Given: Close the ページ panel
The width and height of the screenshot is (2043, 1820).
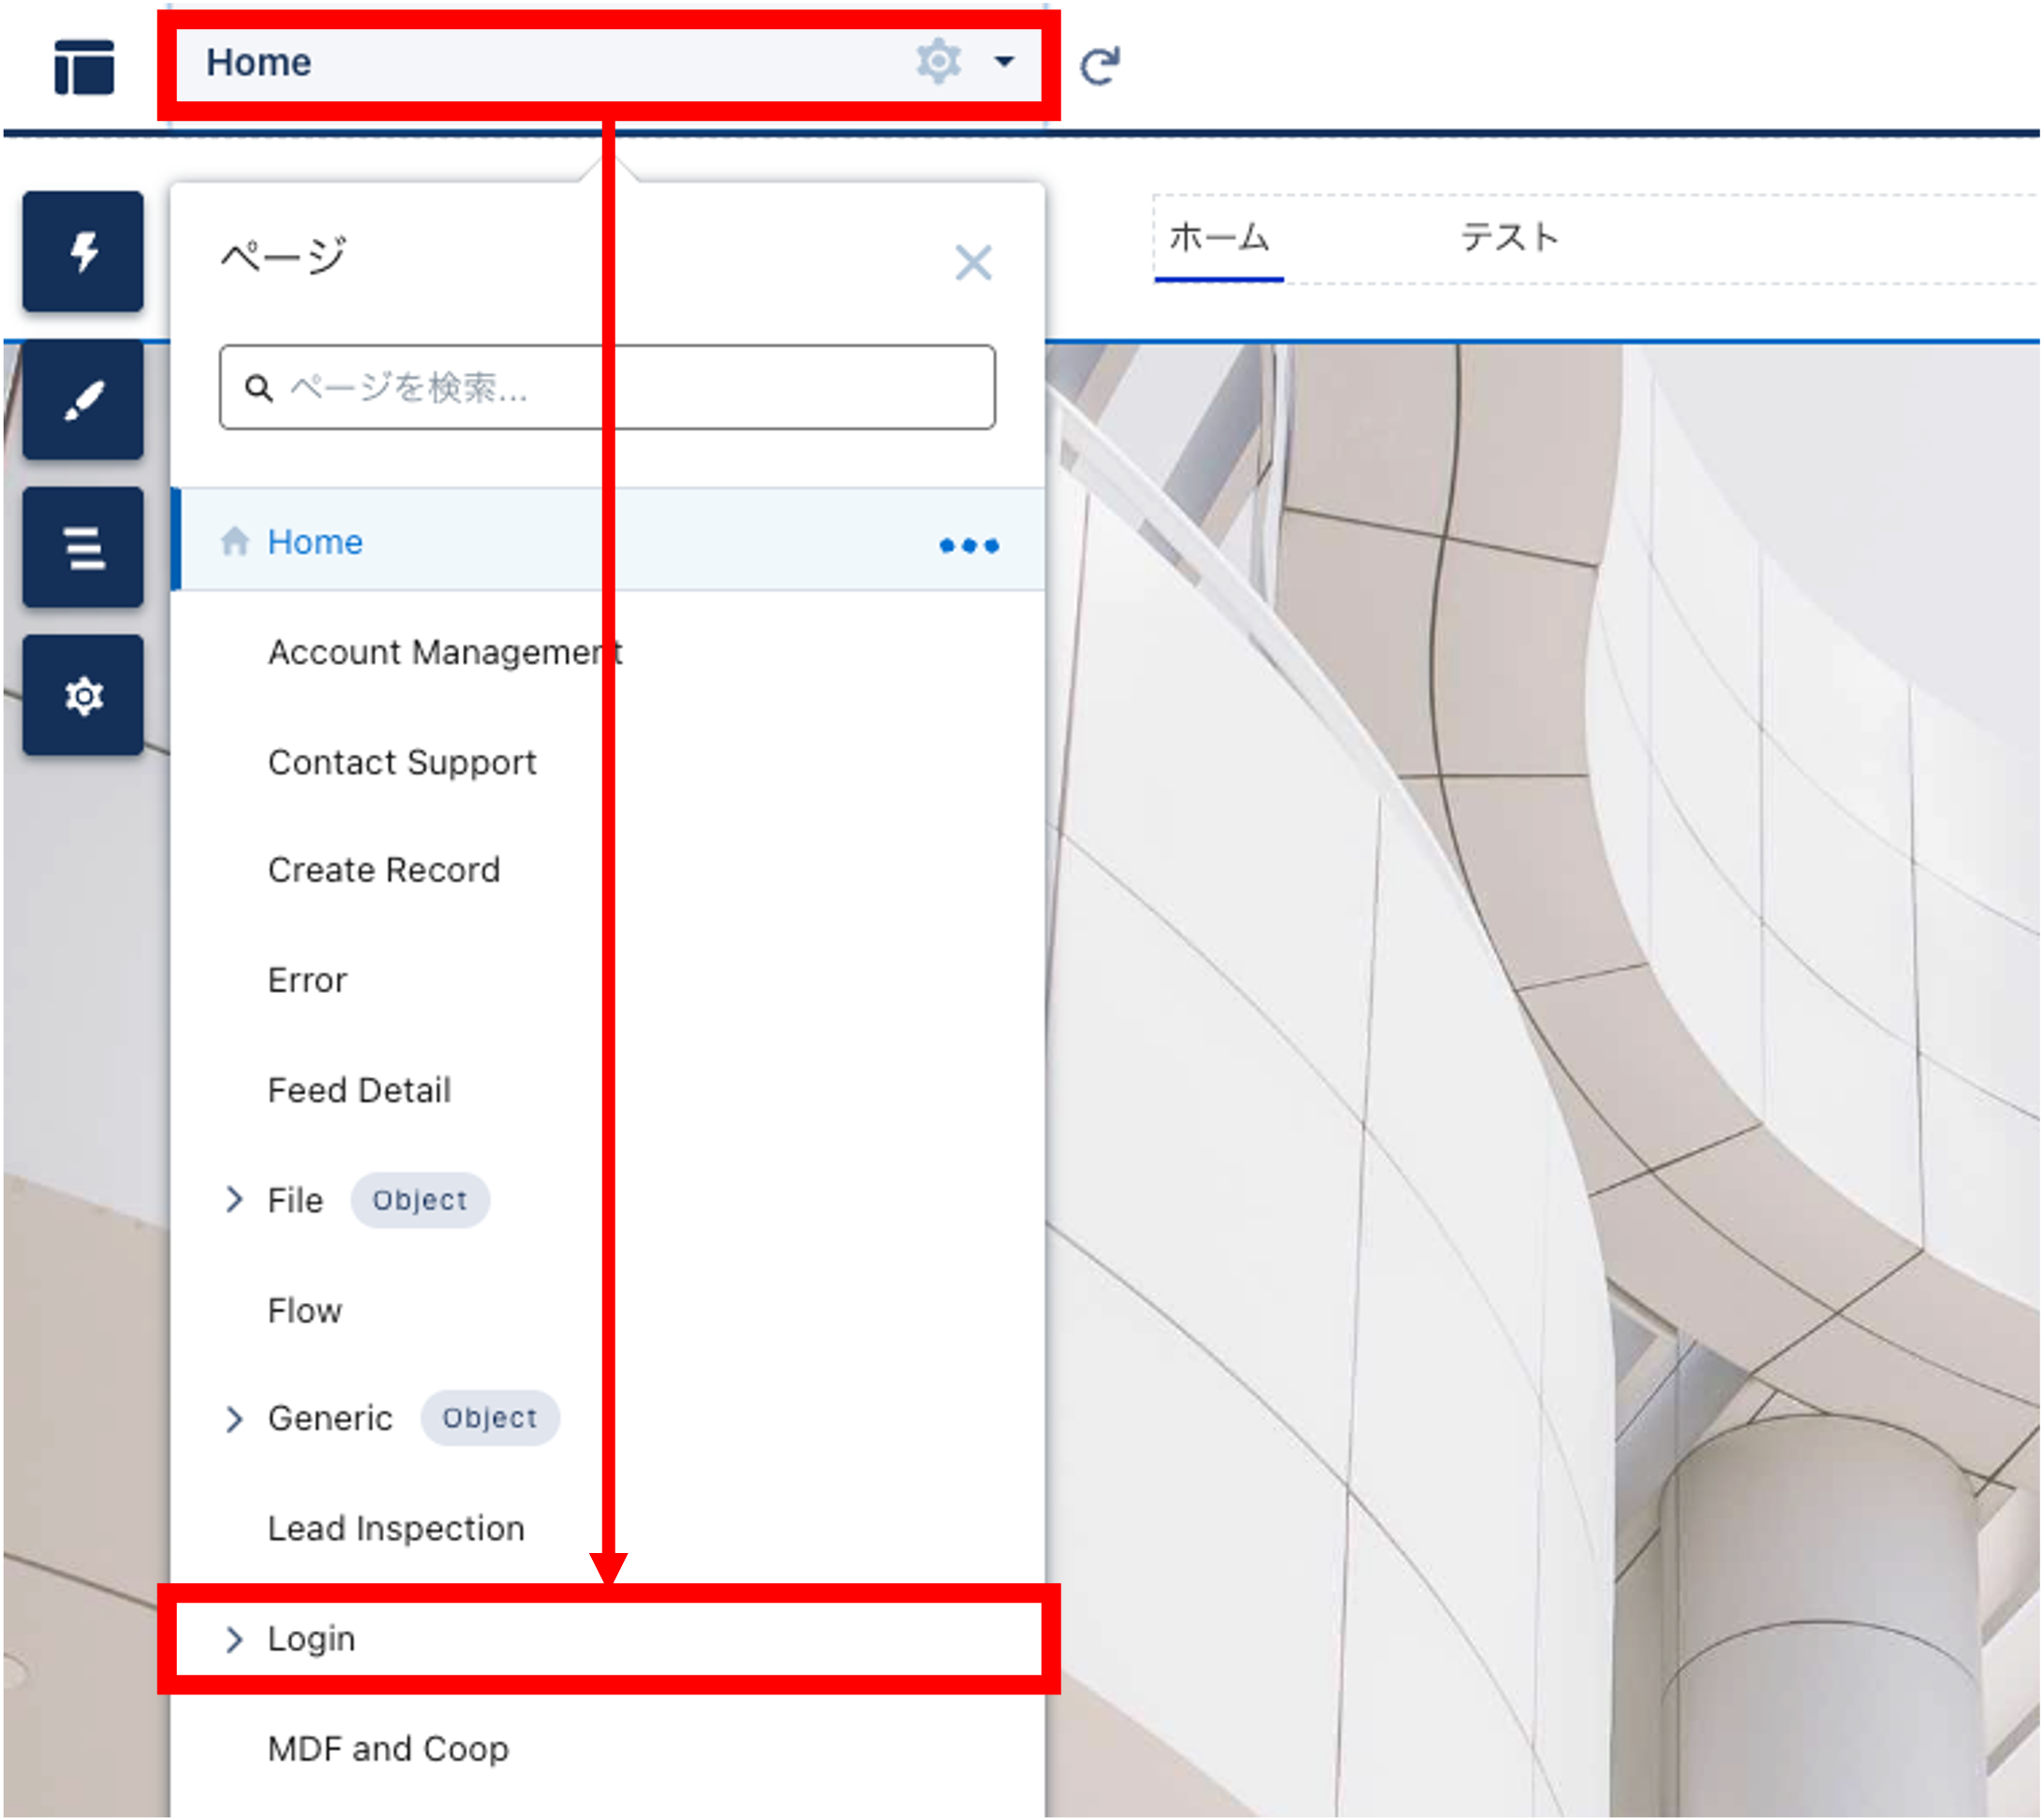Looking at the screenshot, I should point(972,263).
